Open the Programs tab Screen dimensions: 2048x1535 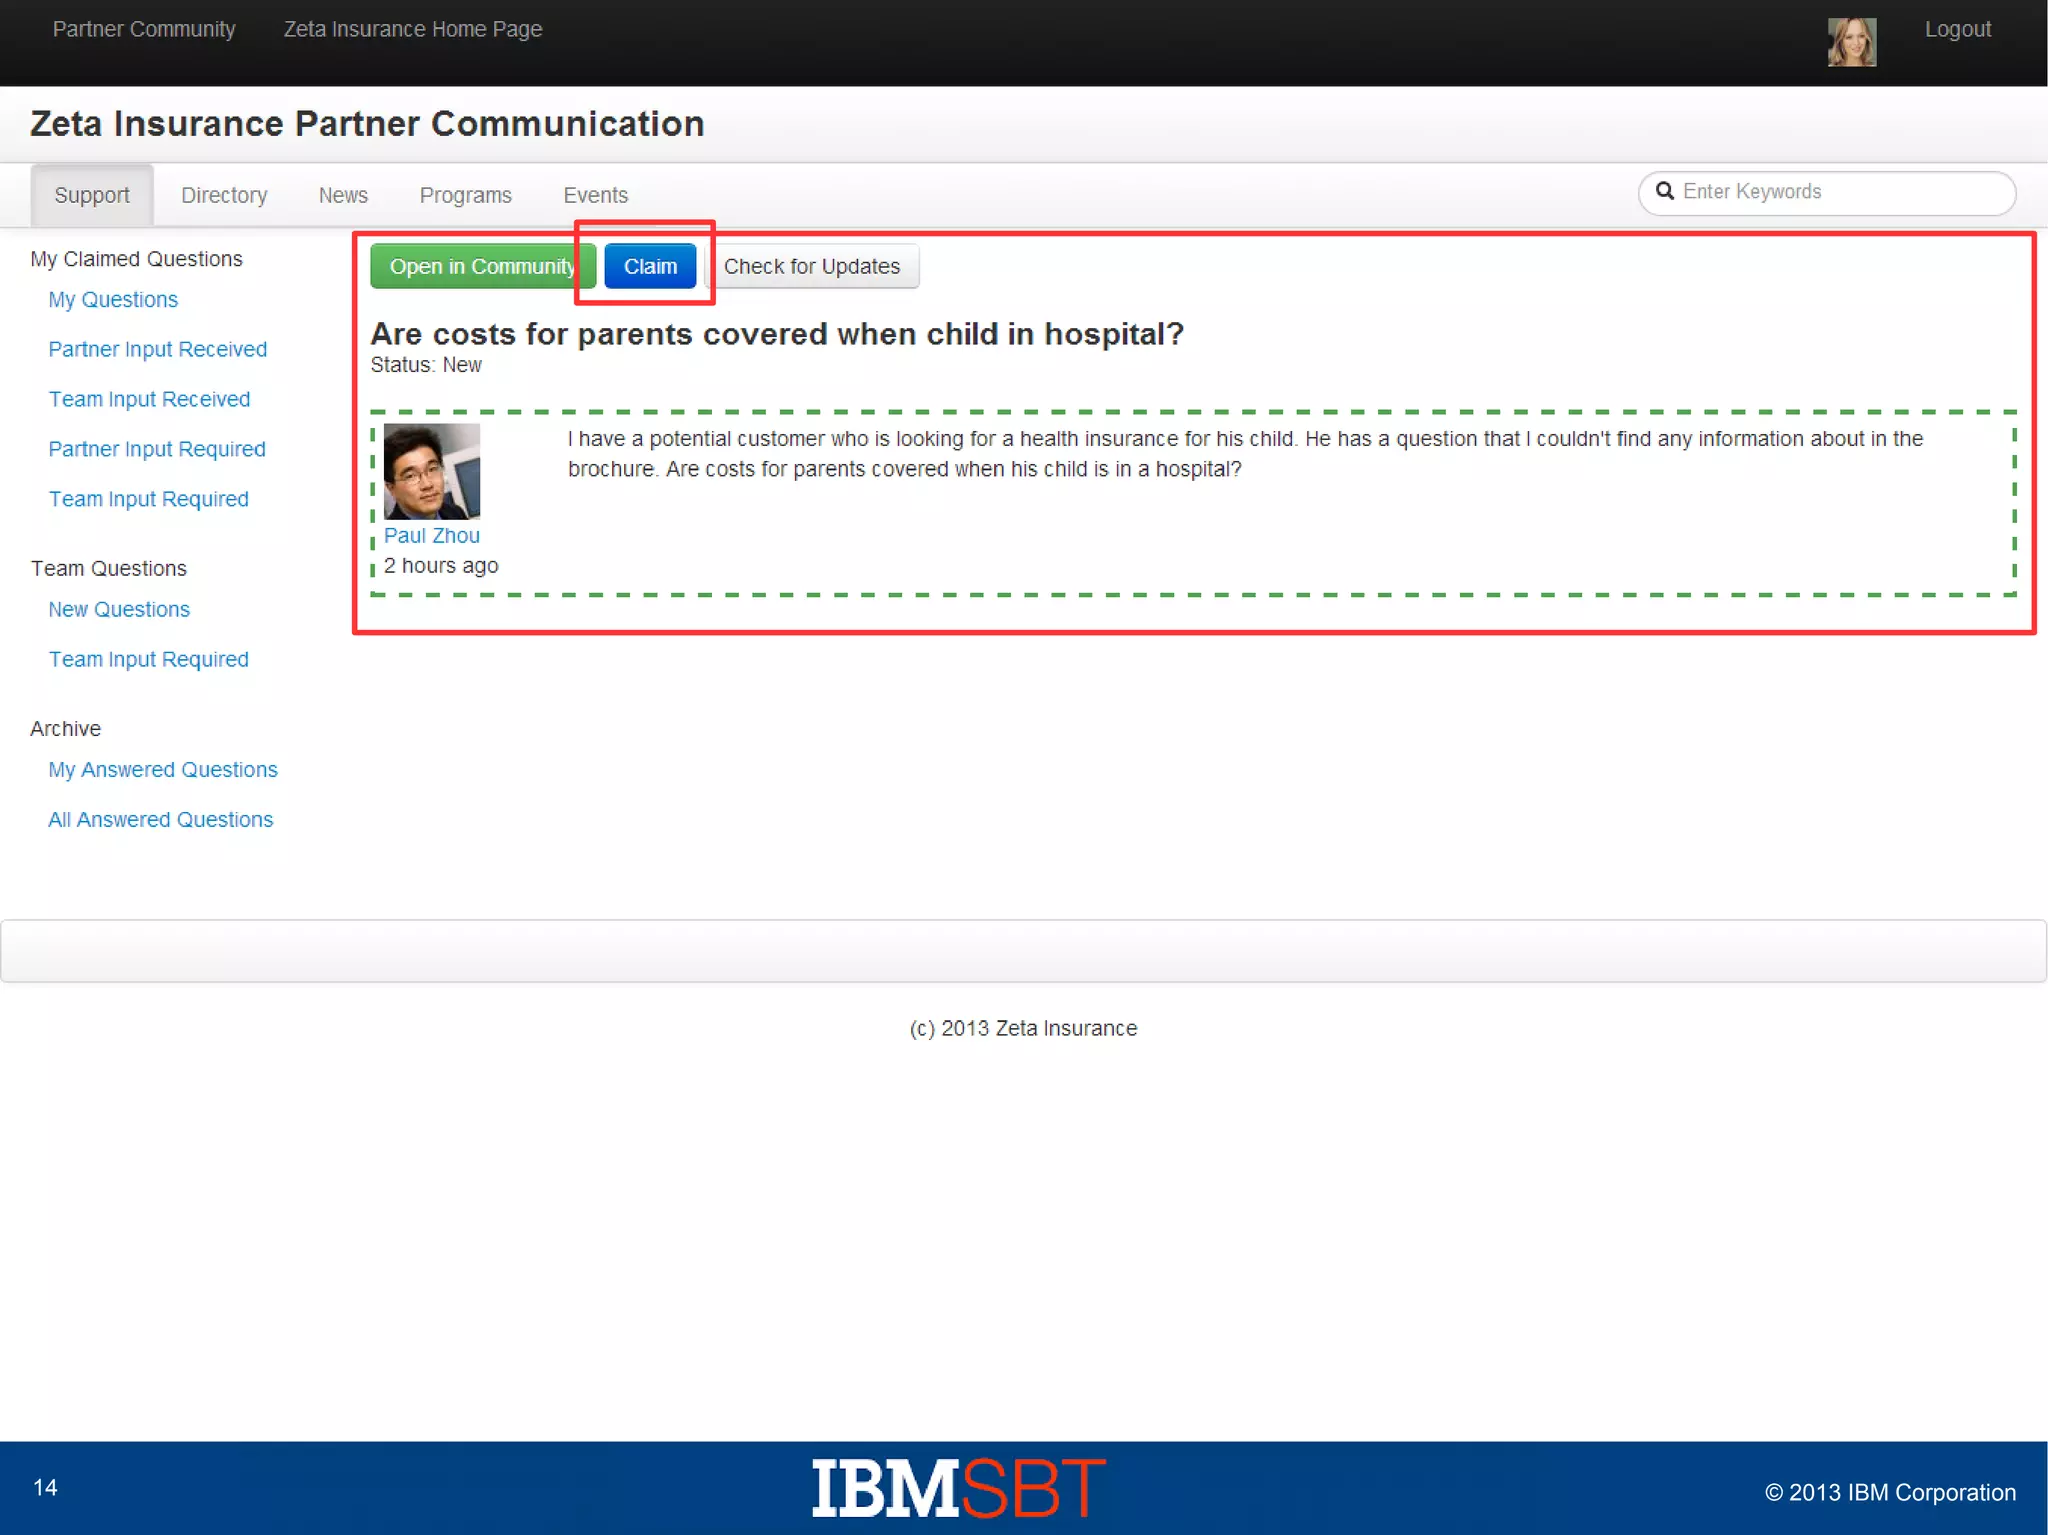(x=466, y=195)
